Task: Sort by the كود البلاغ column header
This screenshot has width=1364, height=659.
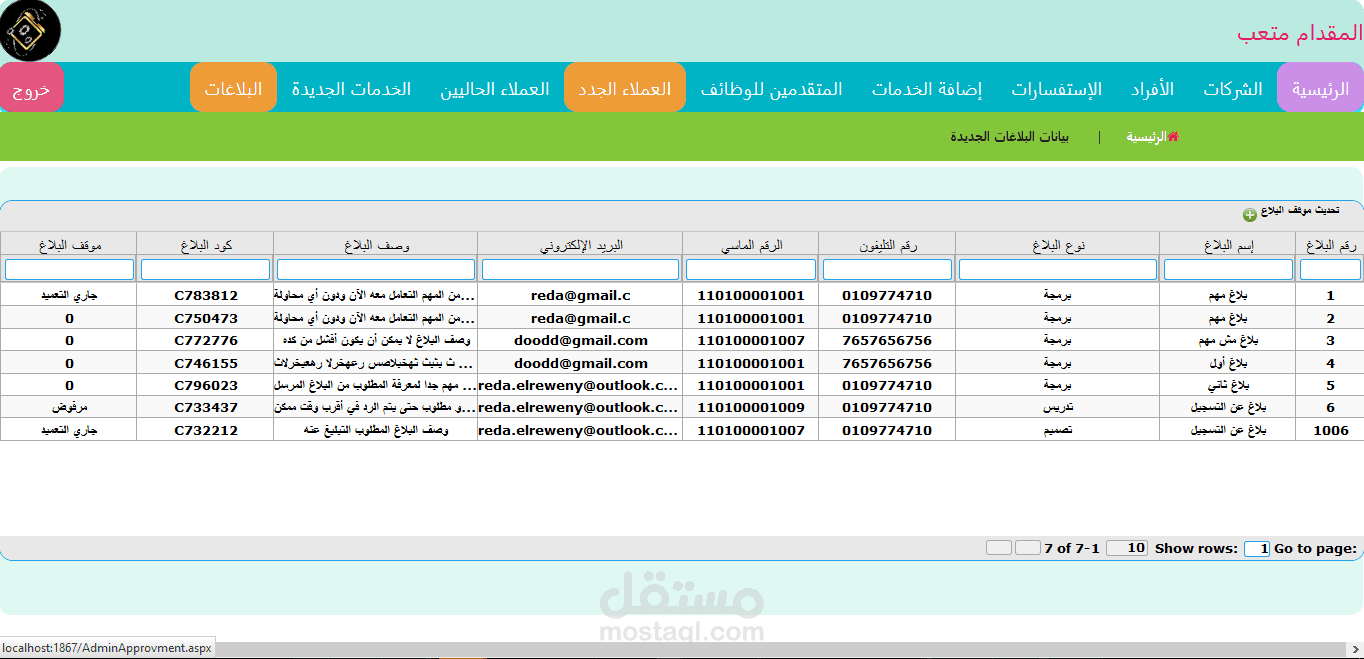Action: 205,244
